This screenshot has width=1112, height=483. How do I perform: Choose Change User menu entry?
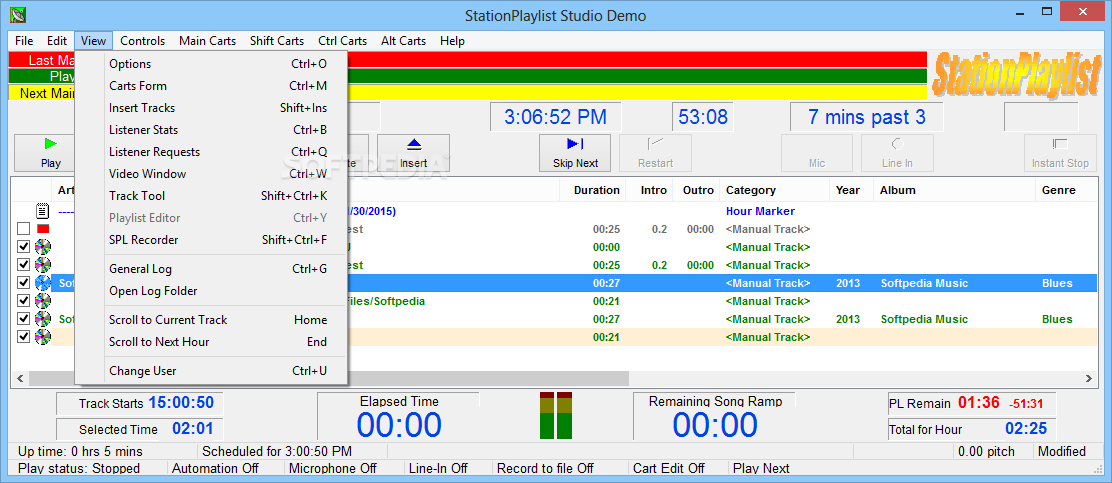coord(211,371)
